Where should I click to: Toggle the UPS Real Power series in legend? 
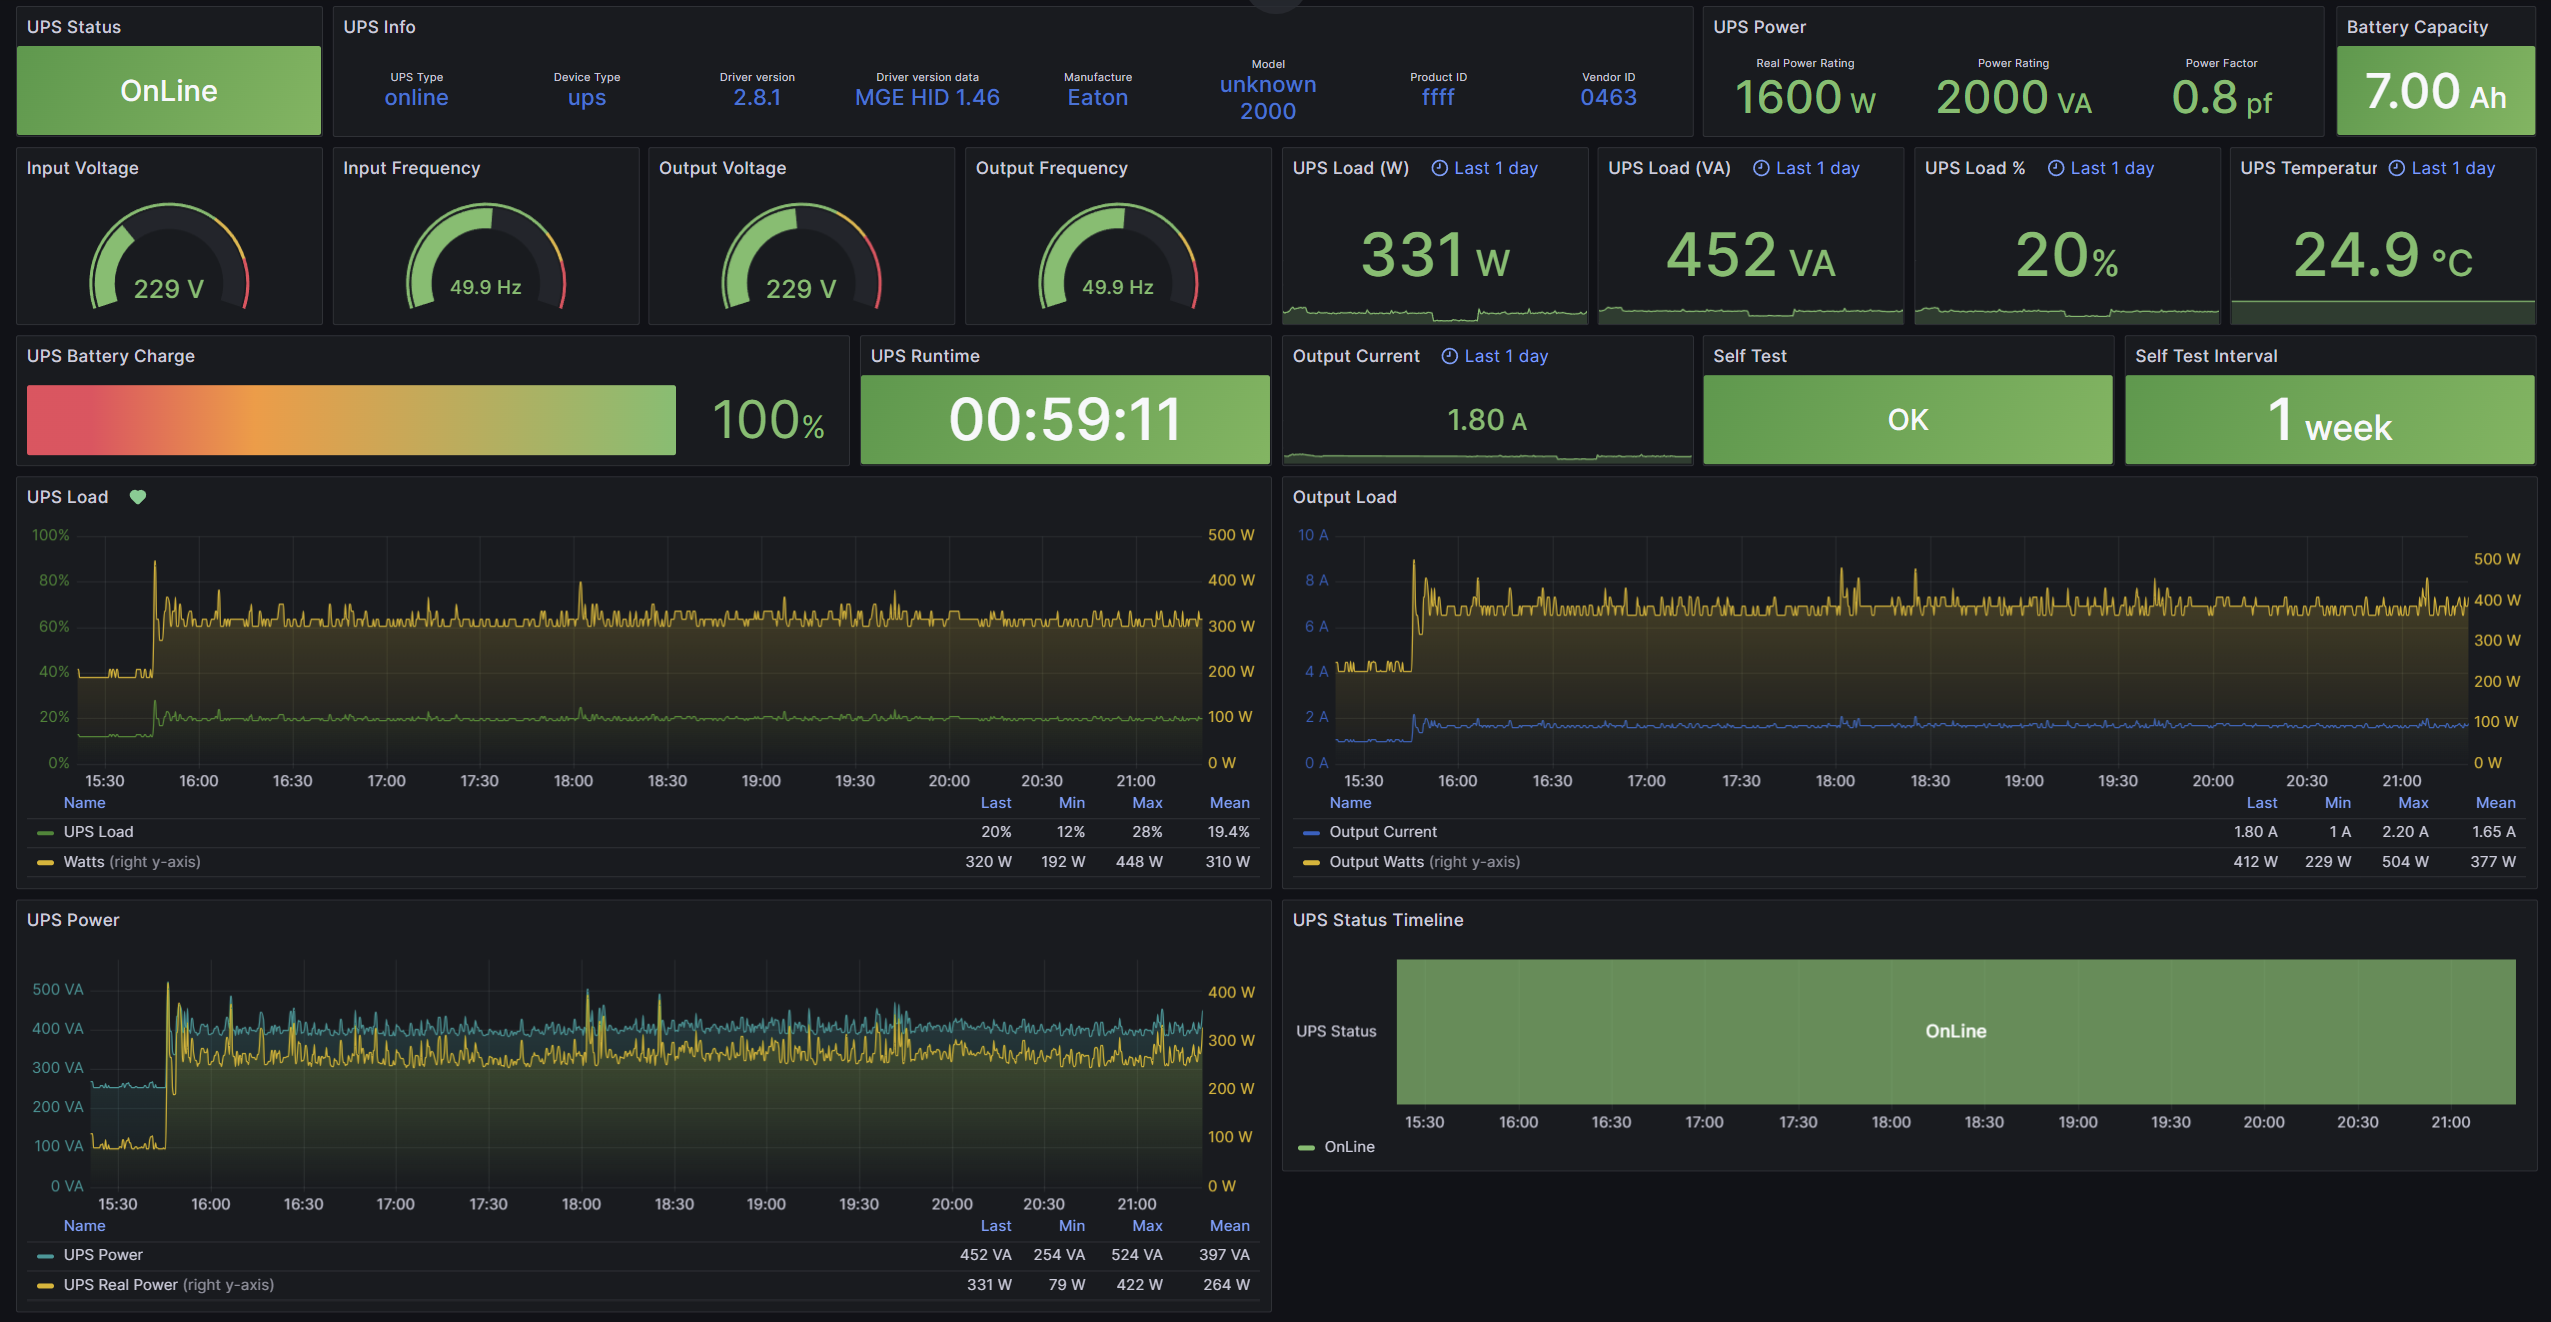(120, 1285)
